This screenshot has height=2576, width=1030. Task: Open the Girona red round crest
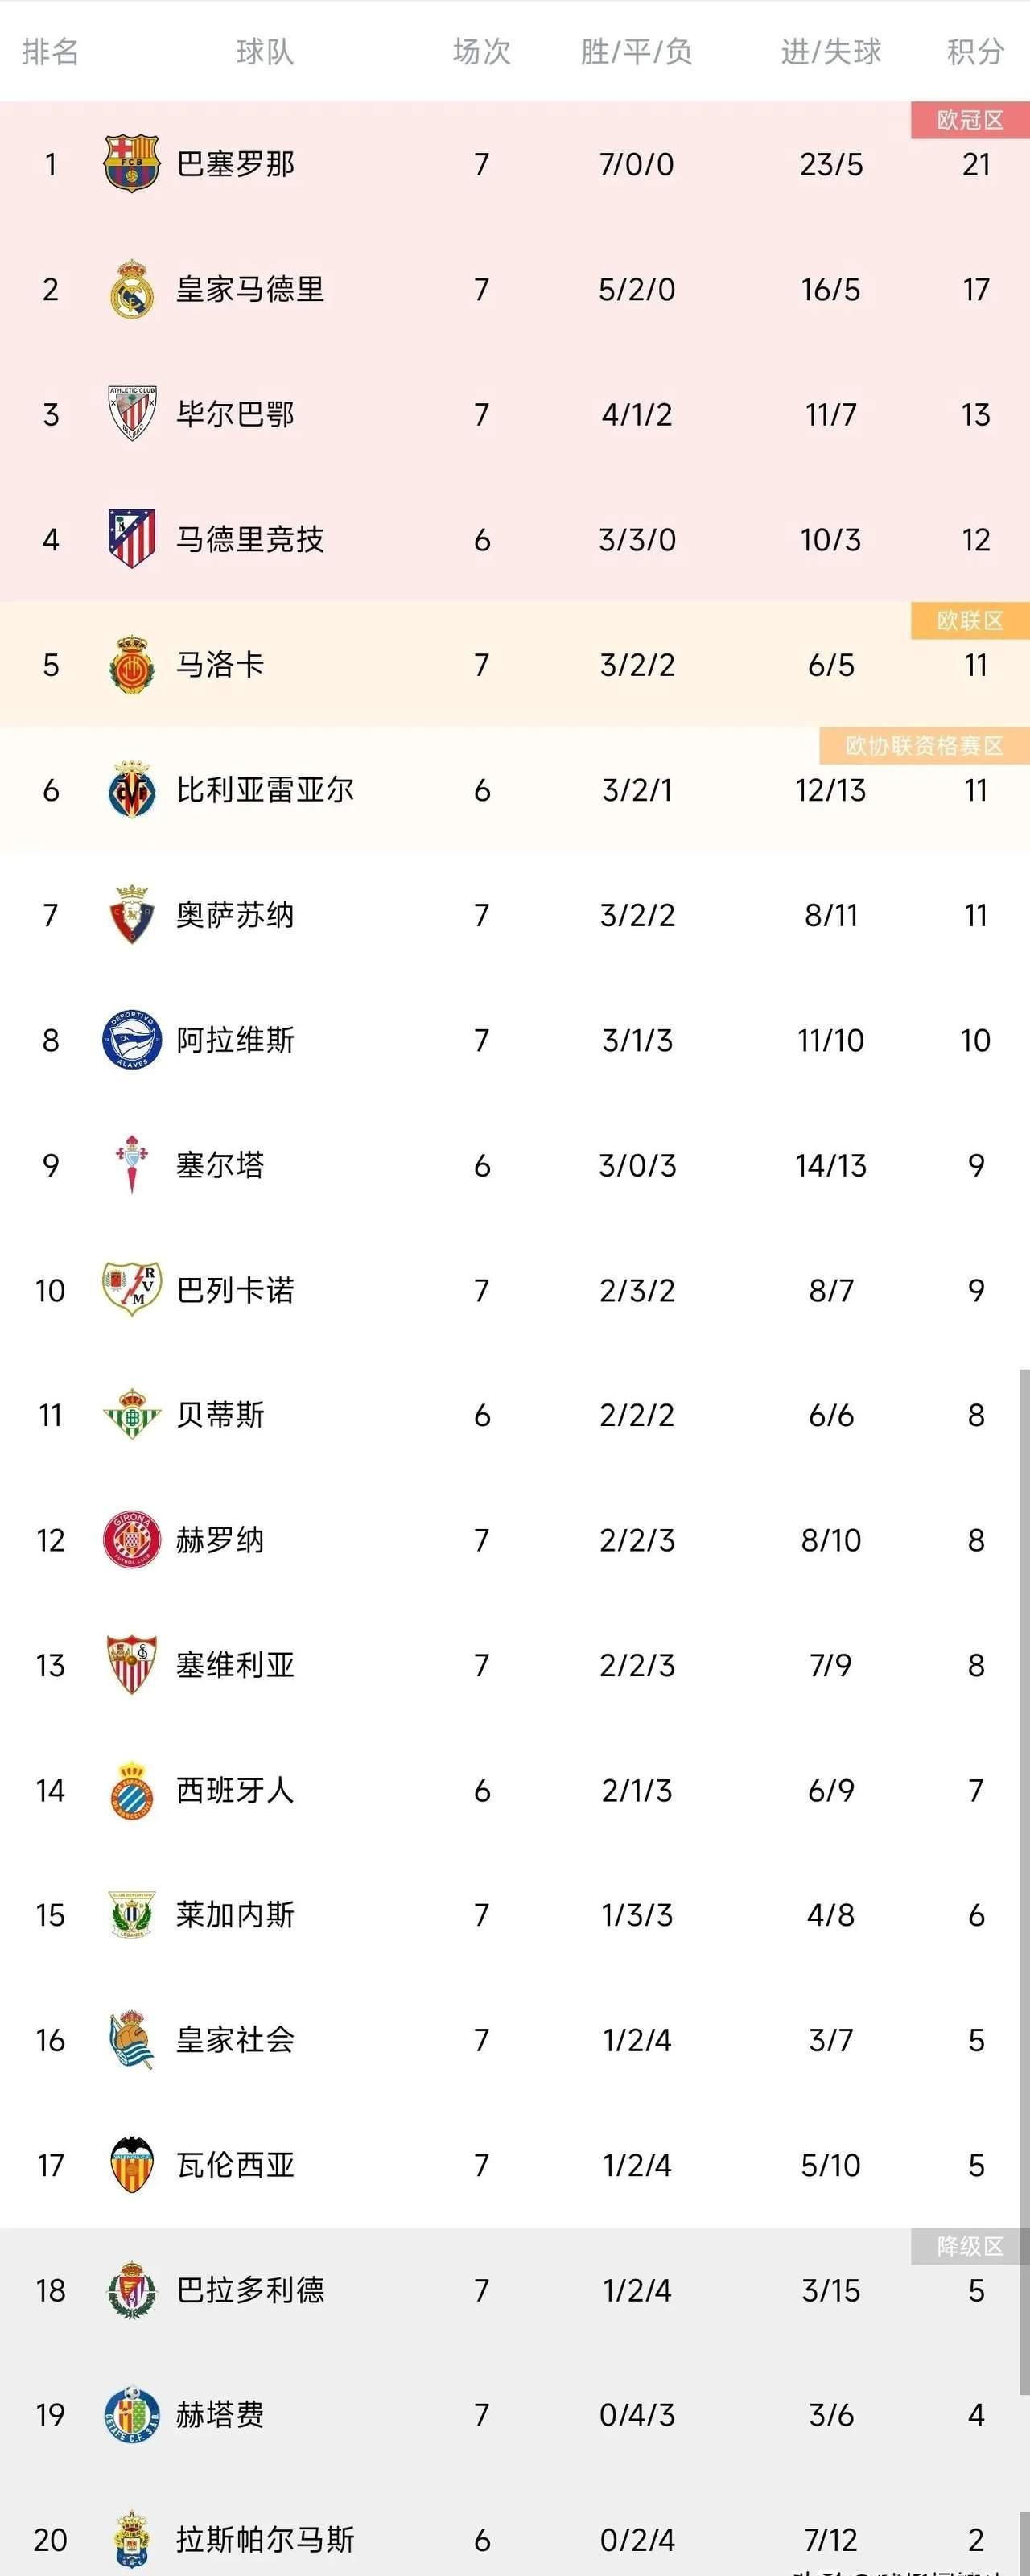click(x=132, y=1540)
